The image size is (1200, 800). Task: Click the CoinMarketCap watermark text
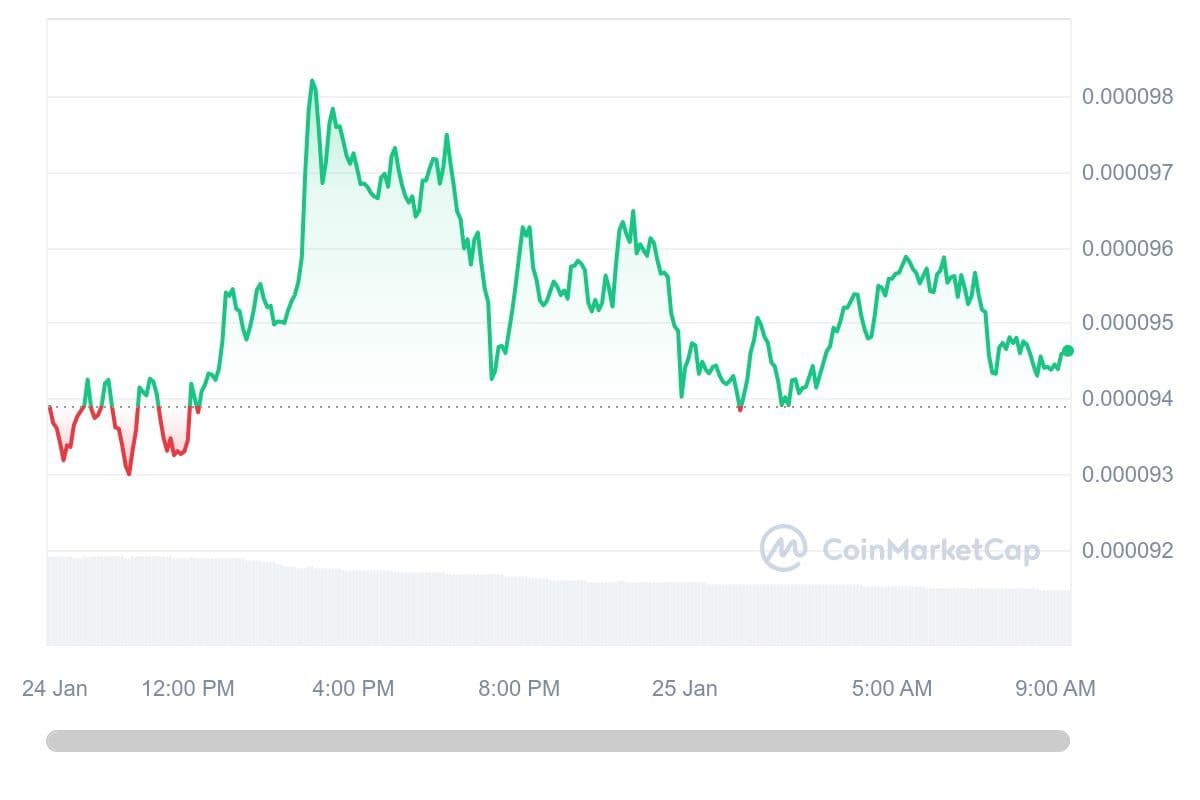point(930,550)
